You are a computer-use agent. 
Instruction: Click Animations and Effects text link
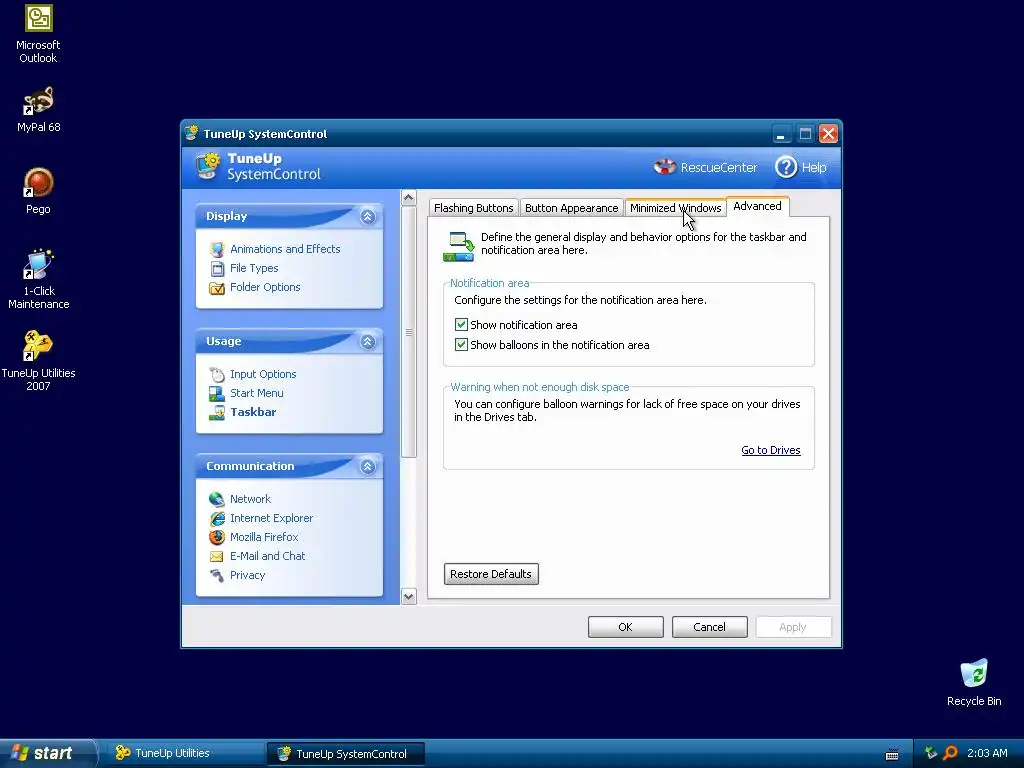click(x=285, y=249)
